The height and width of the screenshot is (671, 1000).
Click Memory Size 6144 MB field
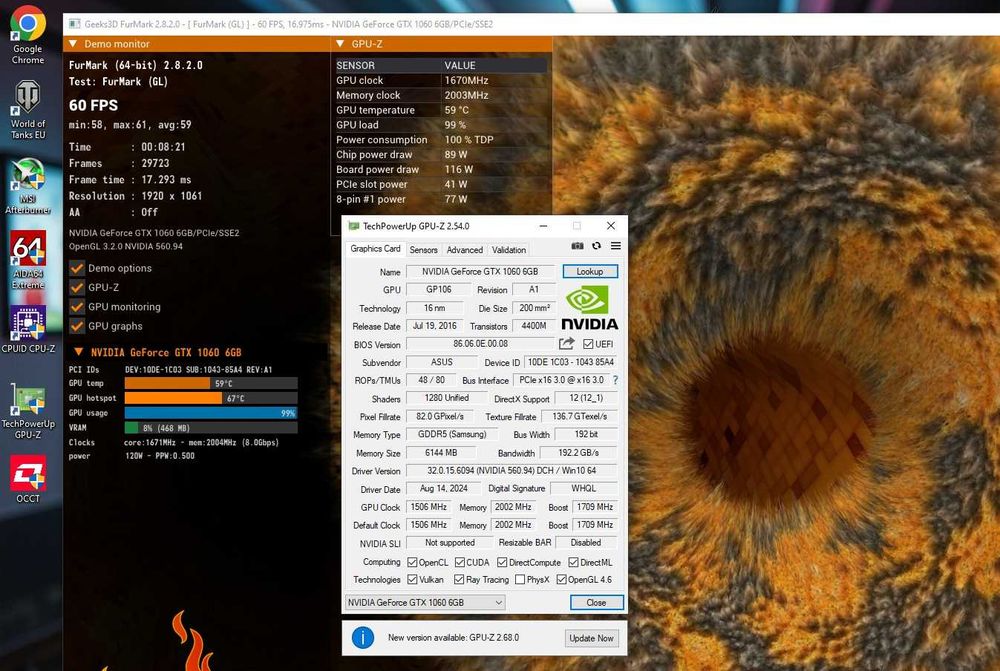tap(441, 453)
